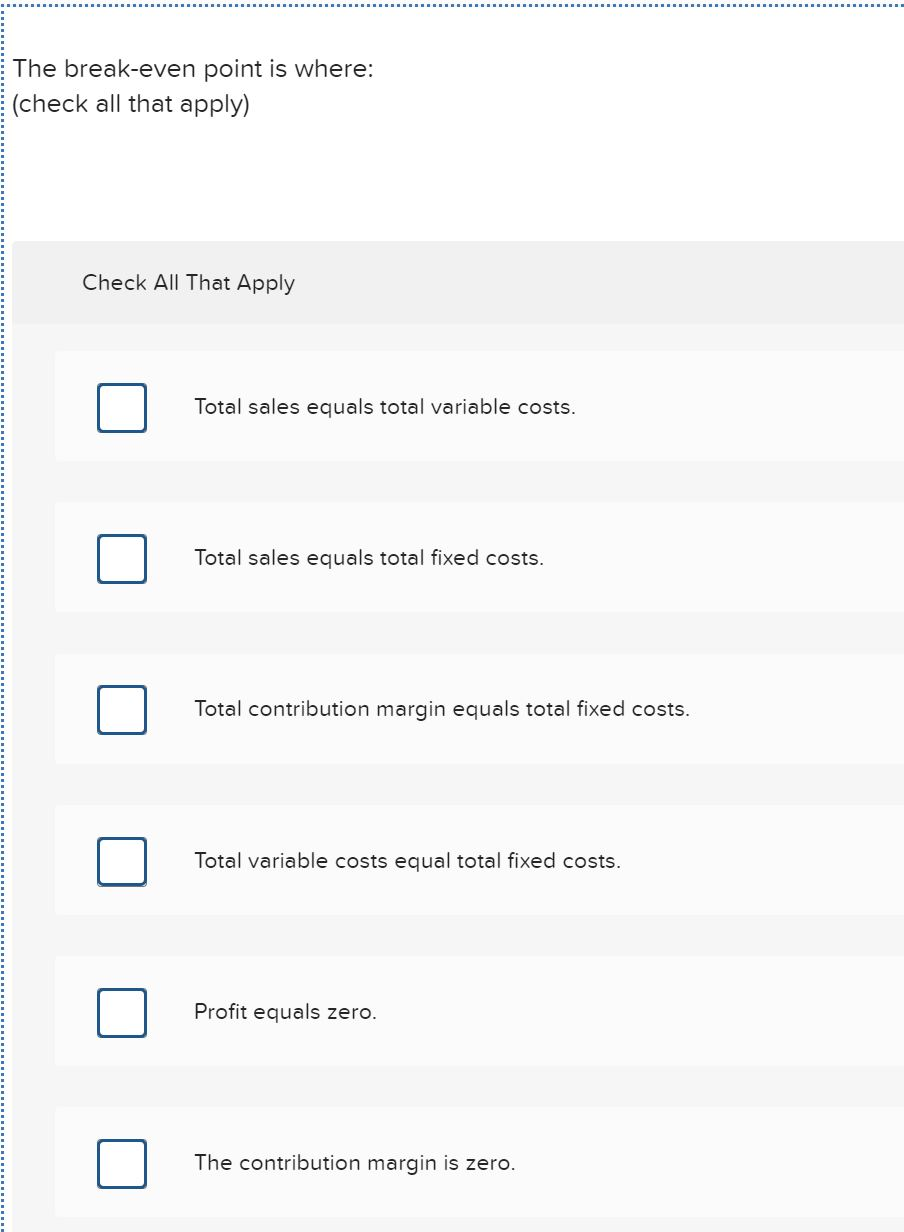Check the "The contribution margin is zero" checkbox
This screenshot has height=1232, width=904.
pos(121,1163)
